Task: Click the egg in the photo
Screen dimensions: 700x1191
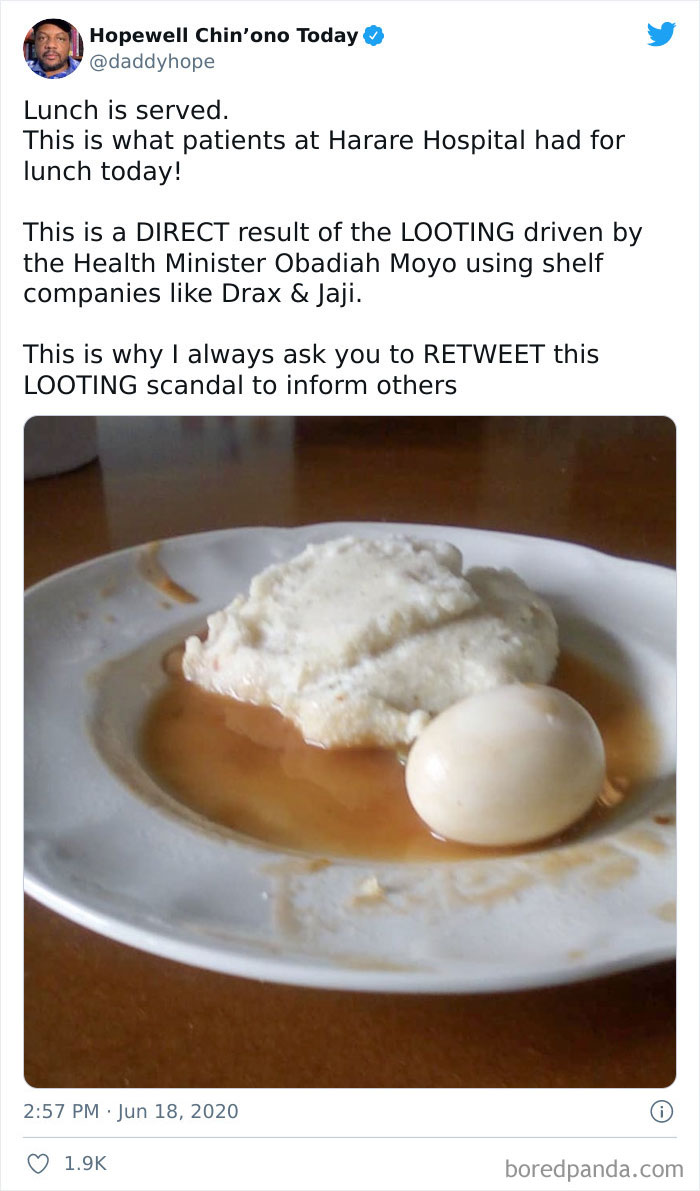Action: coord(505,764)
